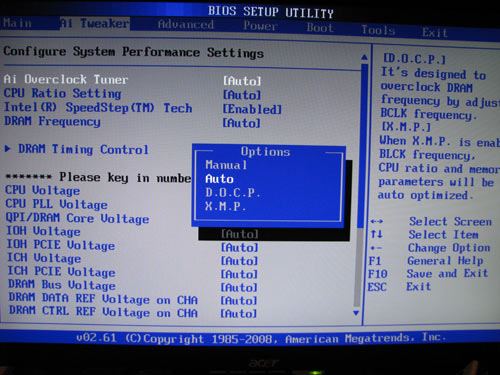Click the IOH PCIE Voltage item
The width and height of the screenshot is (500, 375).
[61, 245]
